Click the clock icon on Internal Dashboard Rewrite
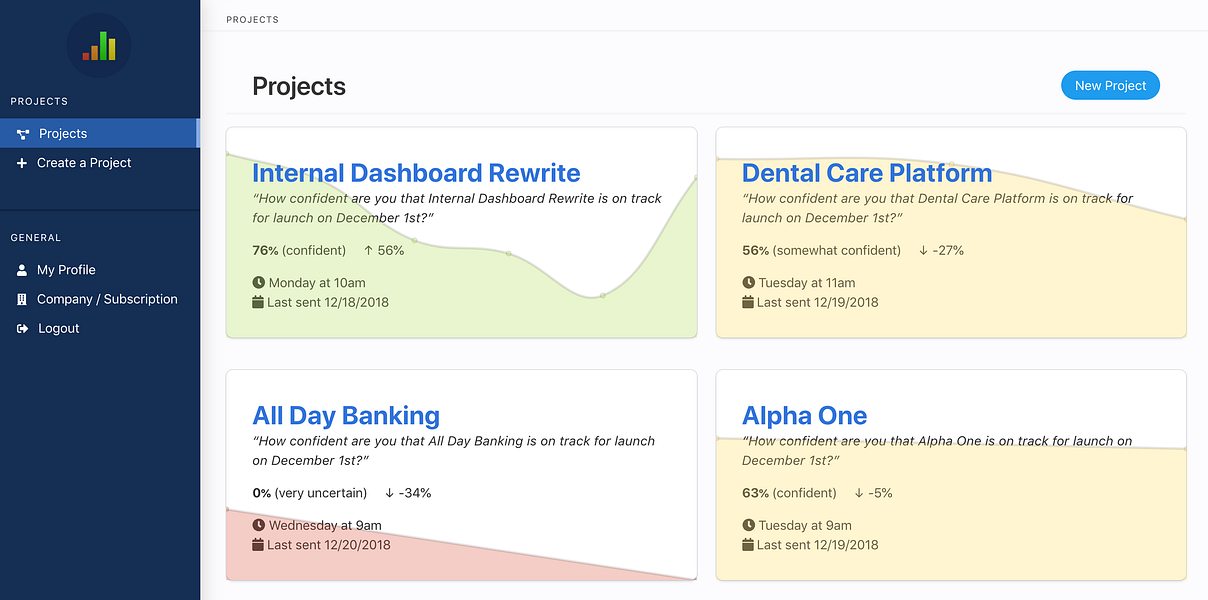Viewport: 1208px width, 600px height. click(x=259, y=282)
